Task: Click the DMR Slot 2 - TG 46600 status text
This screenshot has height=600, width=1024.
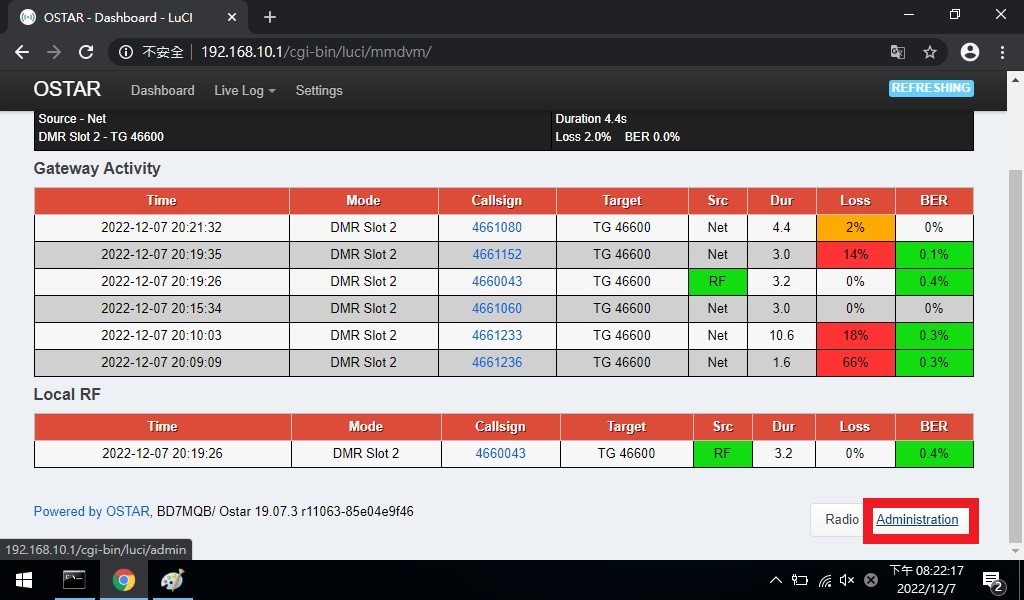Action: [x=101, y=136]
